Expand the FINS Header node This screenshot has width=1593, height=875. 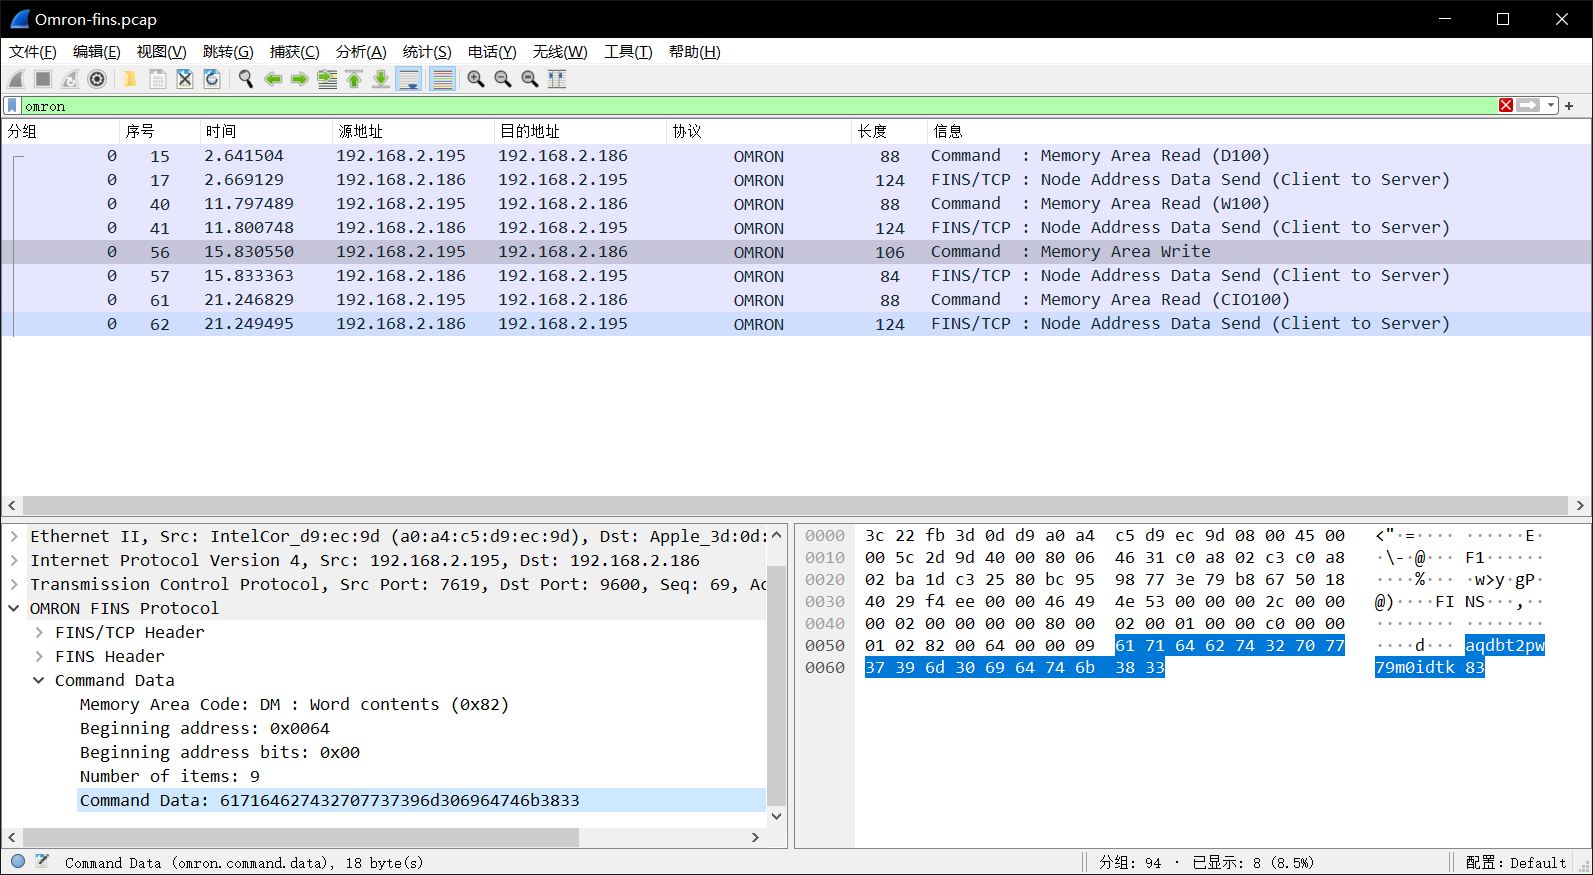tap(39, 656)
